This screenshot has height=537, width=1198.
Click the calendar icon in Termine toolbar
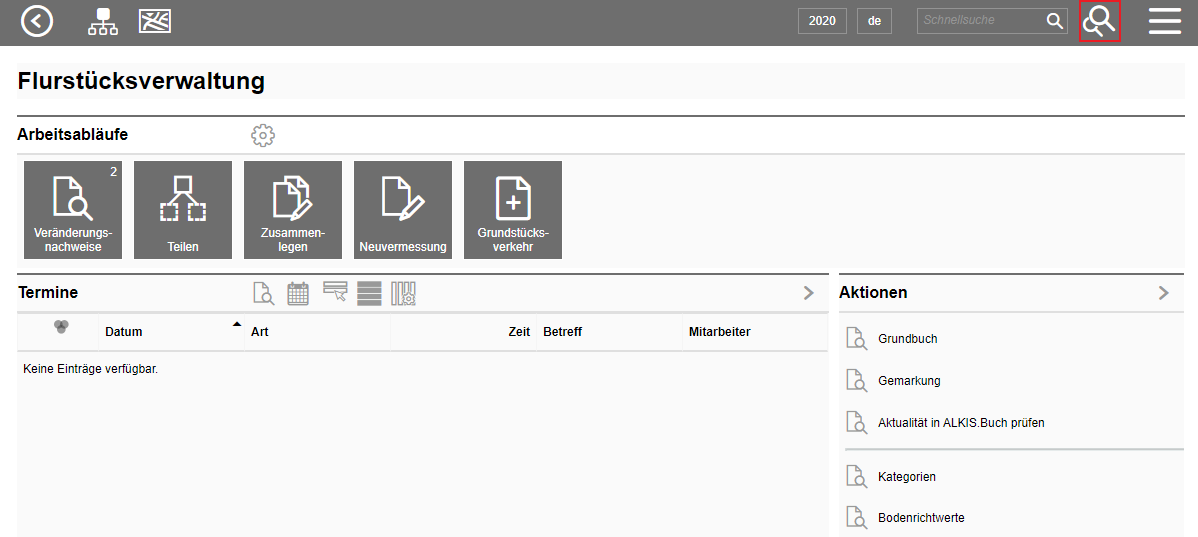[x=298, y=293]
